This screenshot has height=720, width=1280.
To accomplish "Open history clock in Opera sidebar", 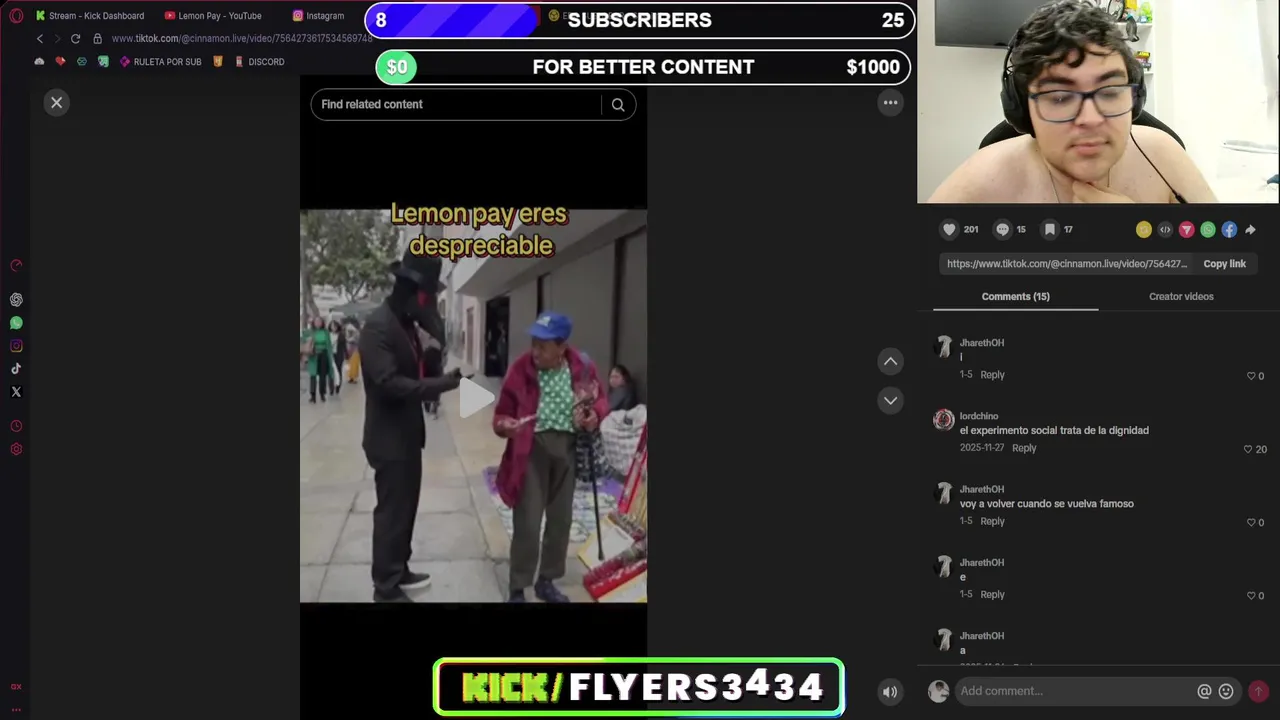I will tap(16, 426).
